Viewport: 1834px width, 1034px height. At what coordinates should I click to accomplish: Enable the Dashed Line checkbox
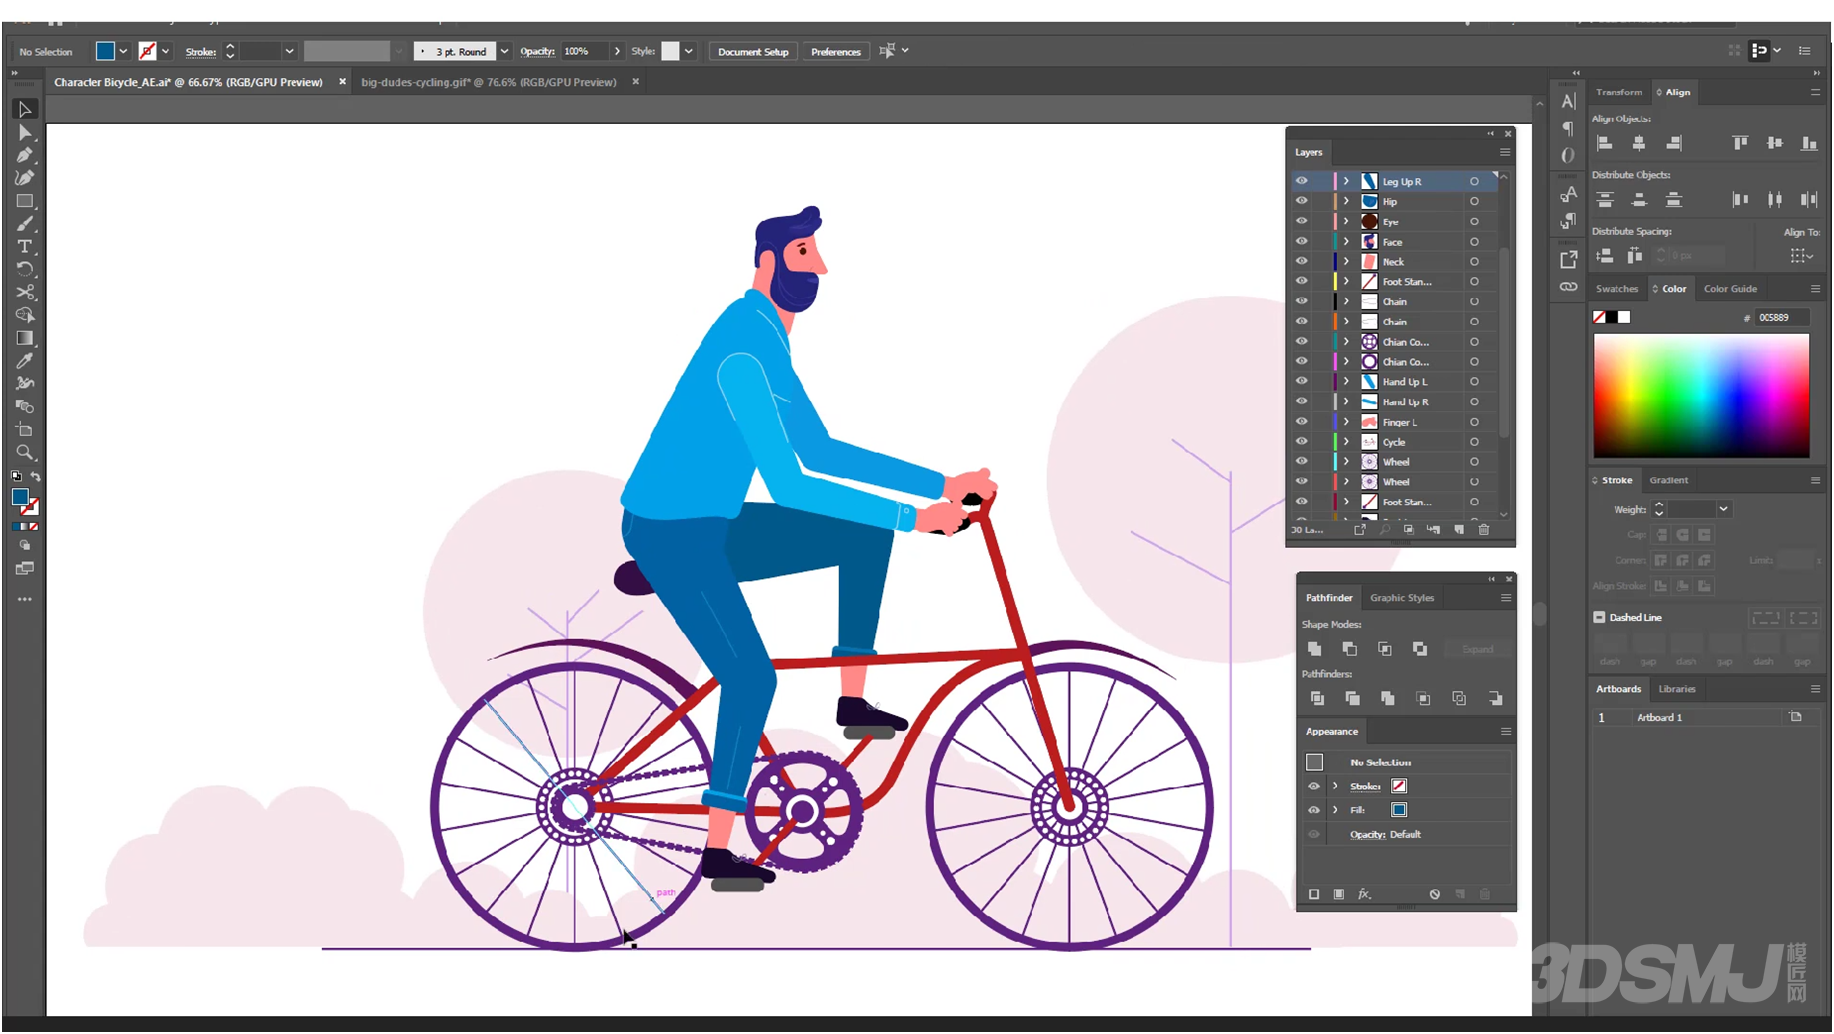(x=1599, y=617)
